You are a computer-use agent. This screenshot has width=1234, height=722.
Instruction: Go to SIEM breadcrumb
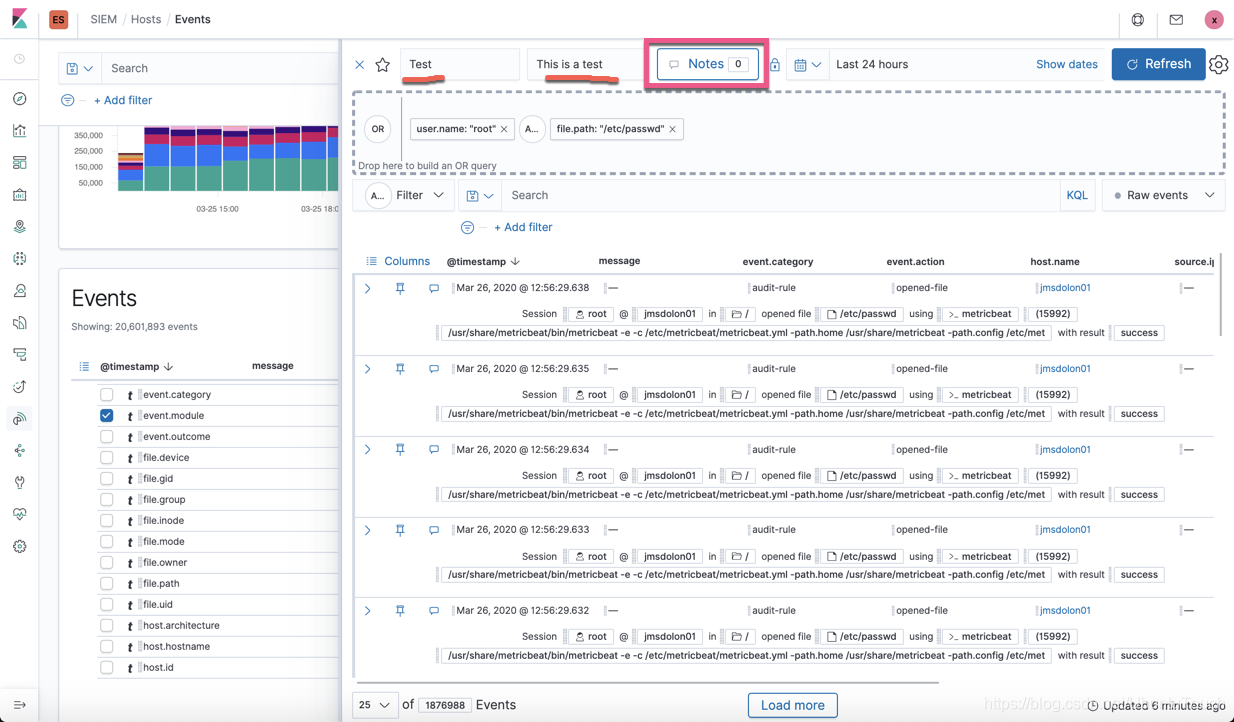pos(103,19)
